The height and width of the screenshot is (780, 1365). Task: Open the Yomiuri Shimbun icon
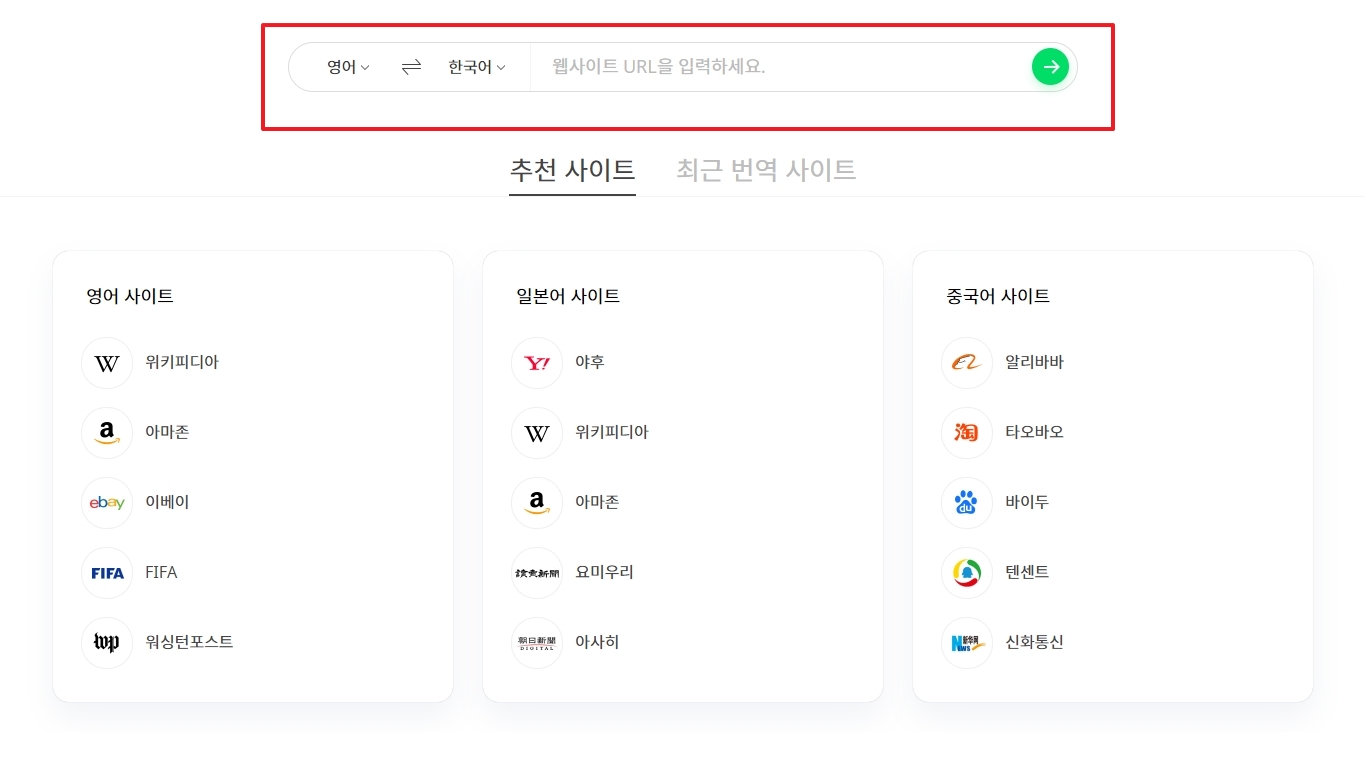pos(537,572)
